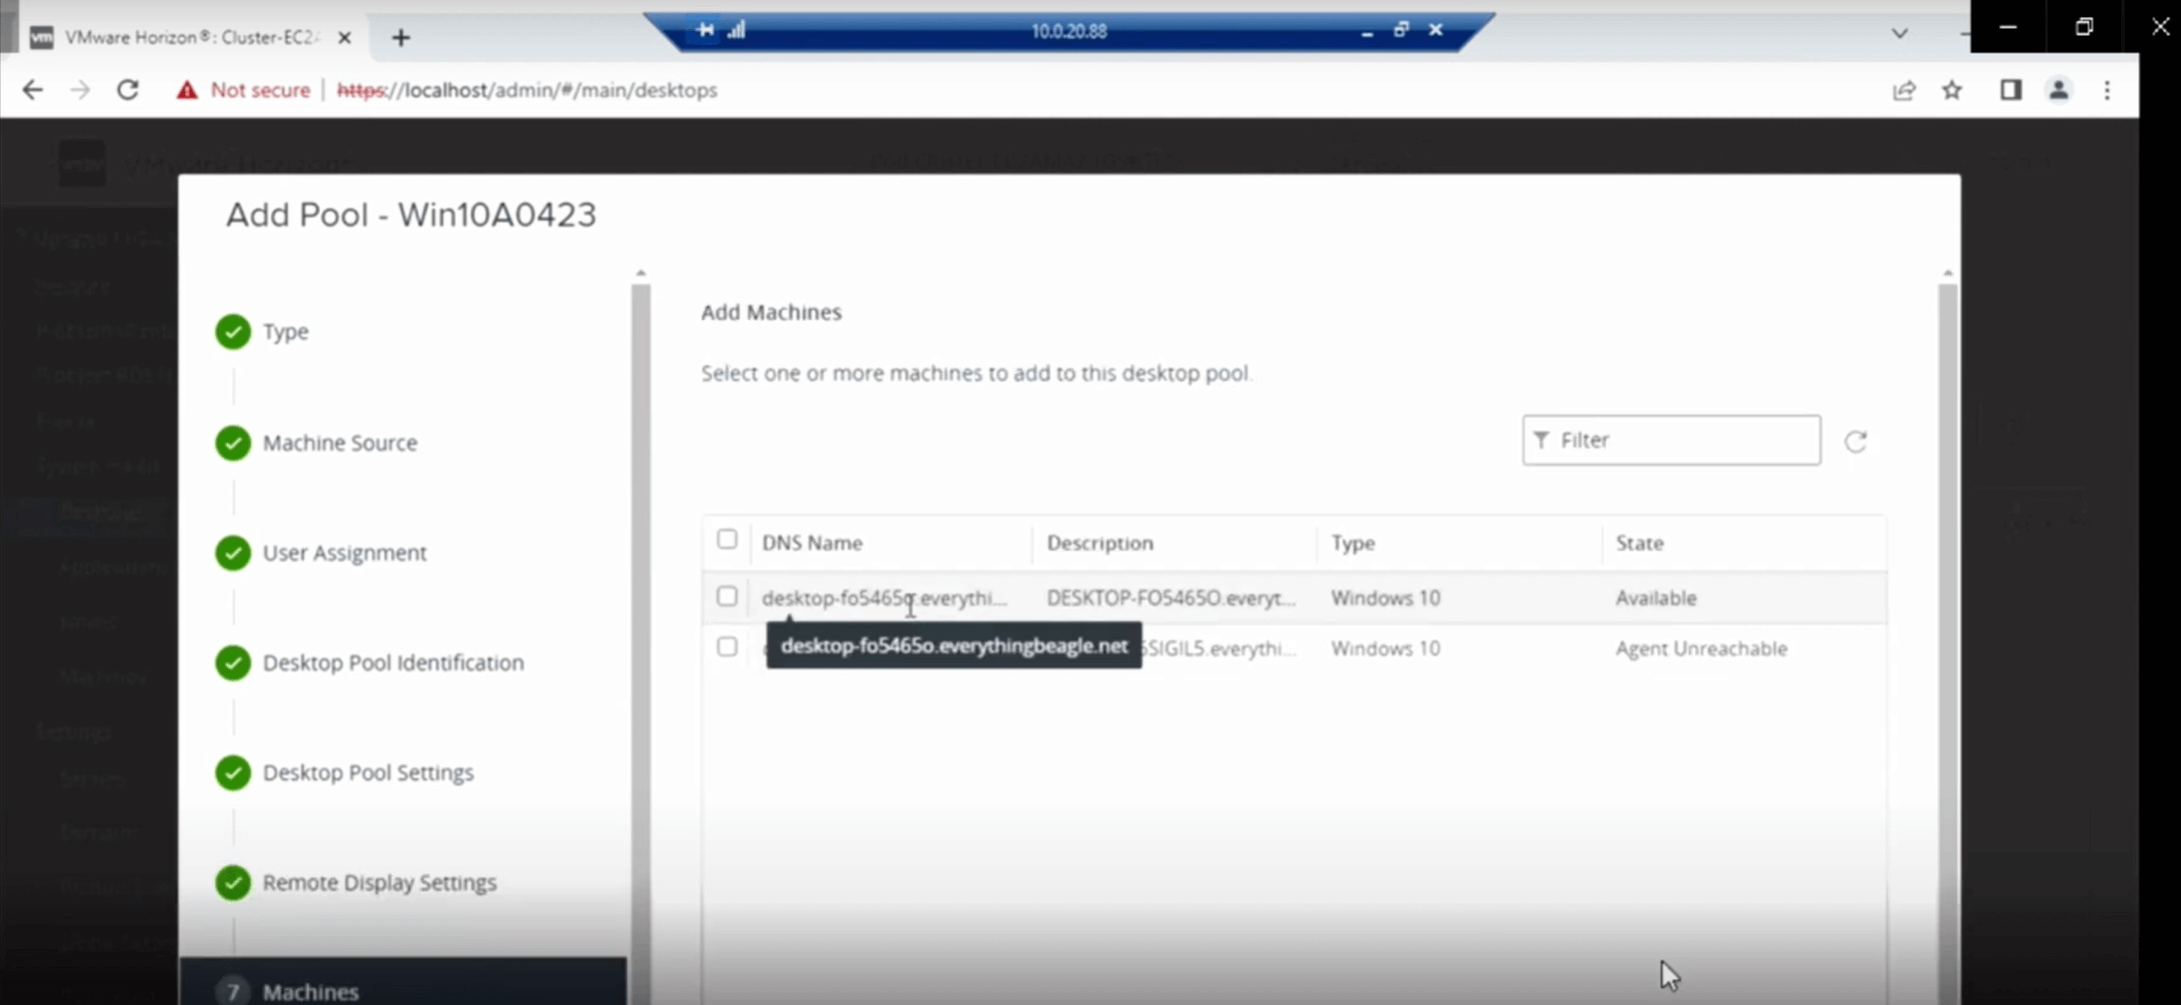Screen dimensions: 2181x1005
Task: Click the wizard scrollbar up arrow
Action: [x=641, y=271]
